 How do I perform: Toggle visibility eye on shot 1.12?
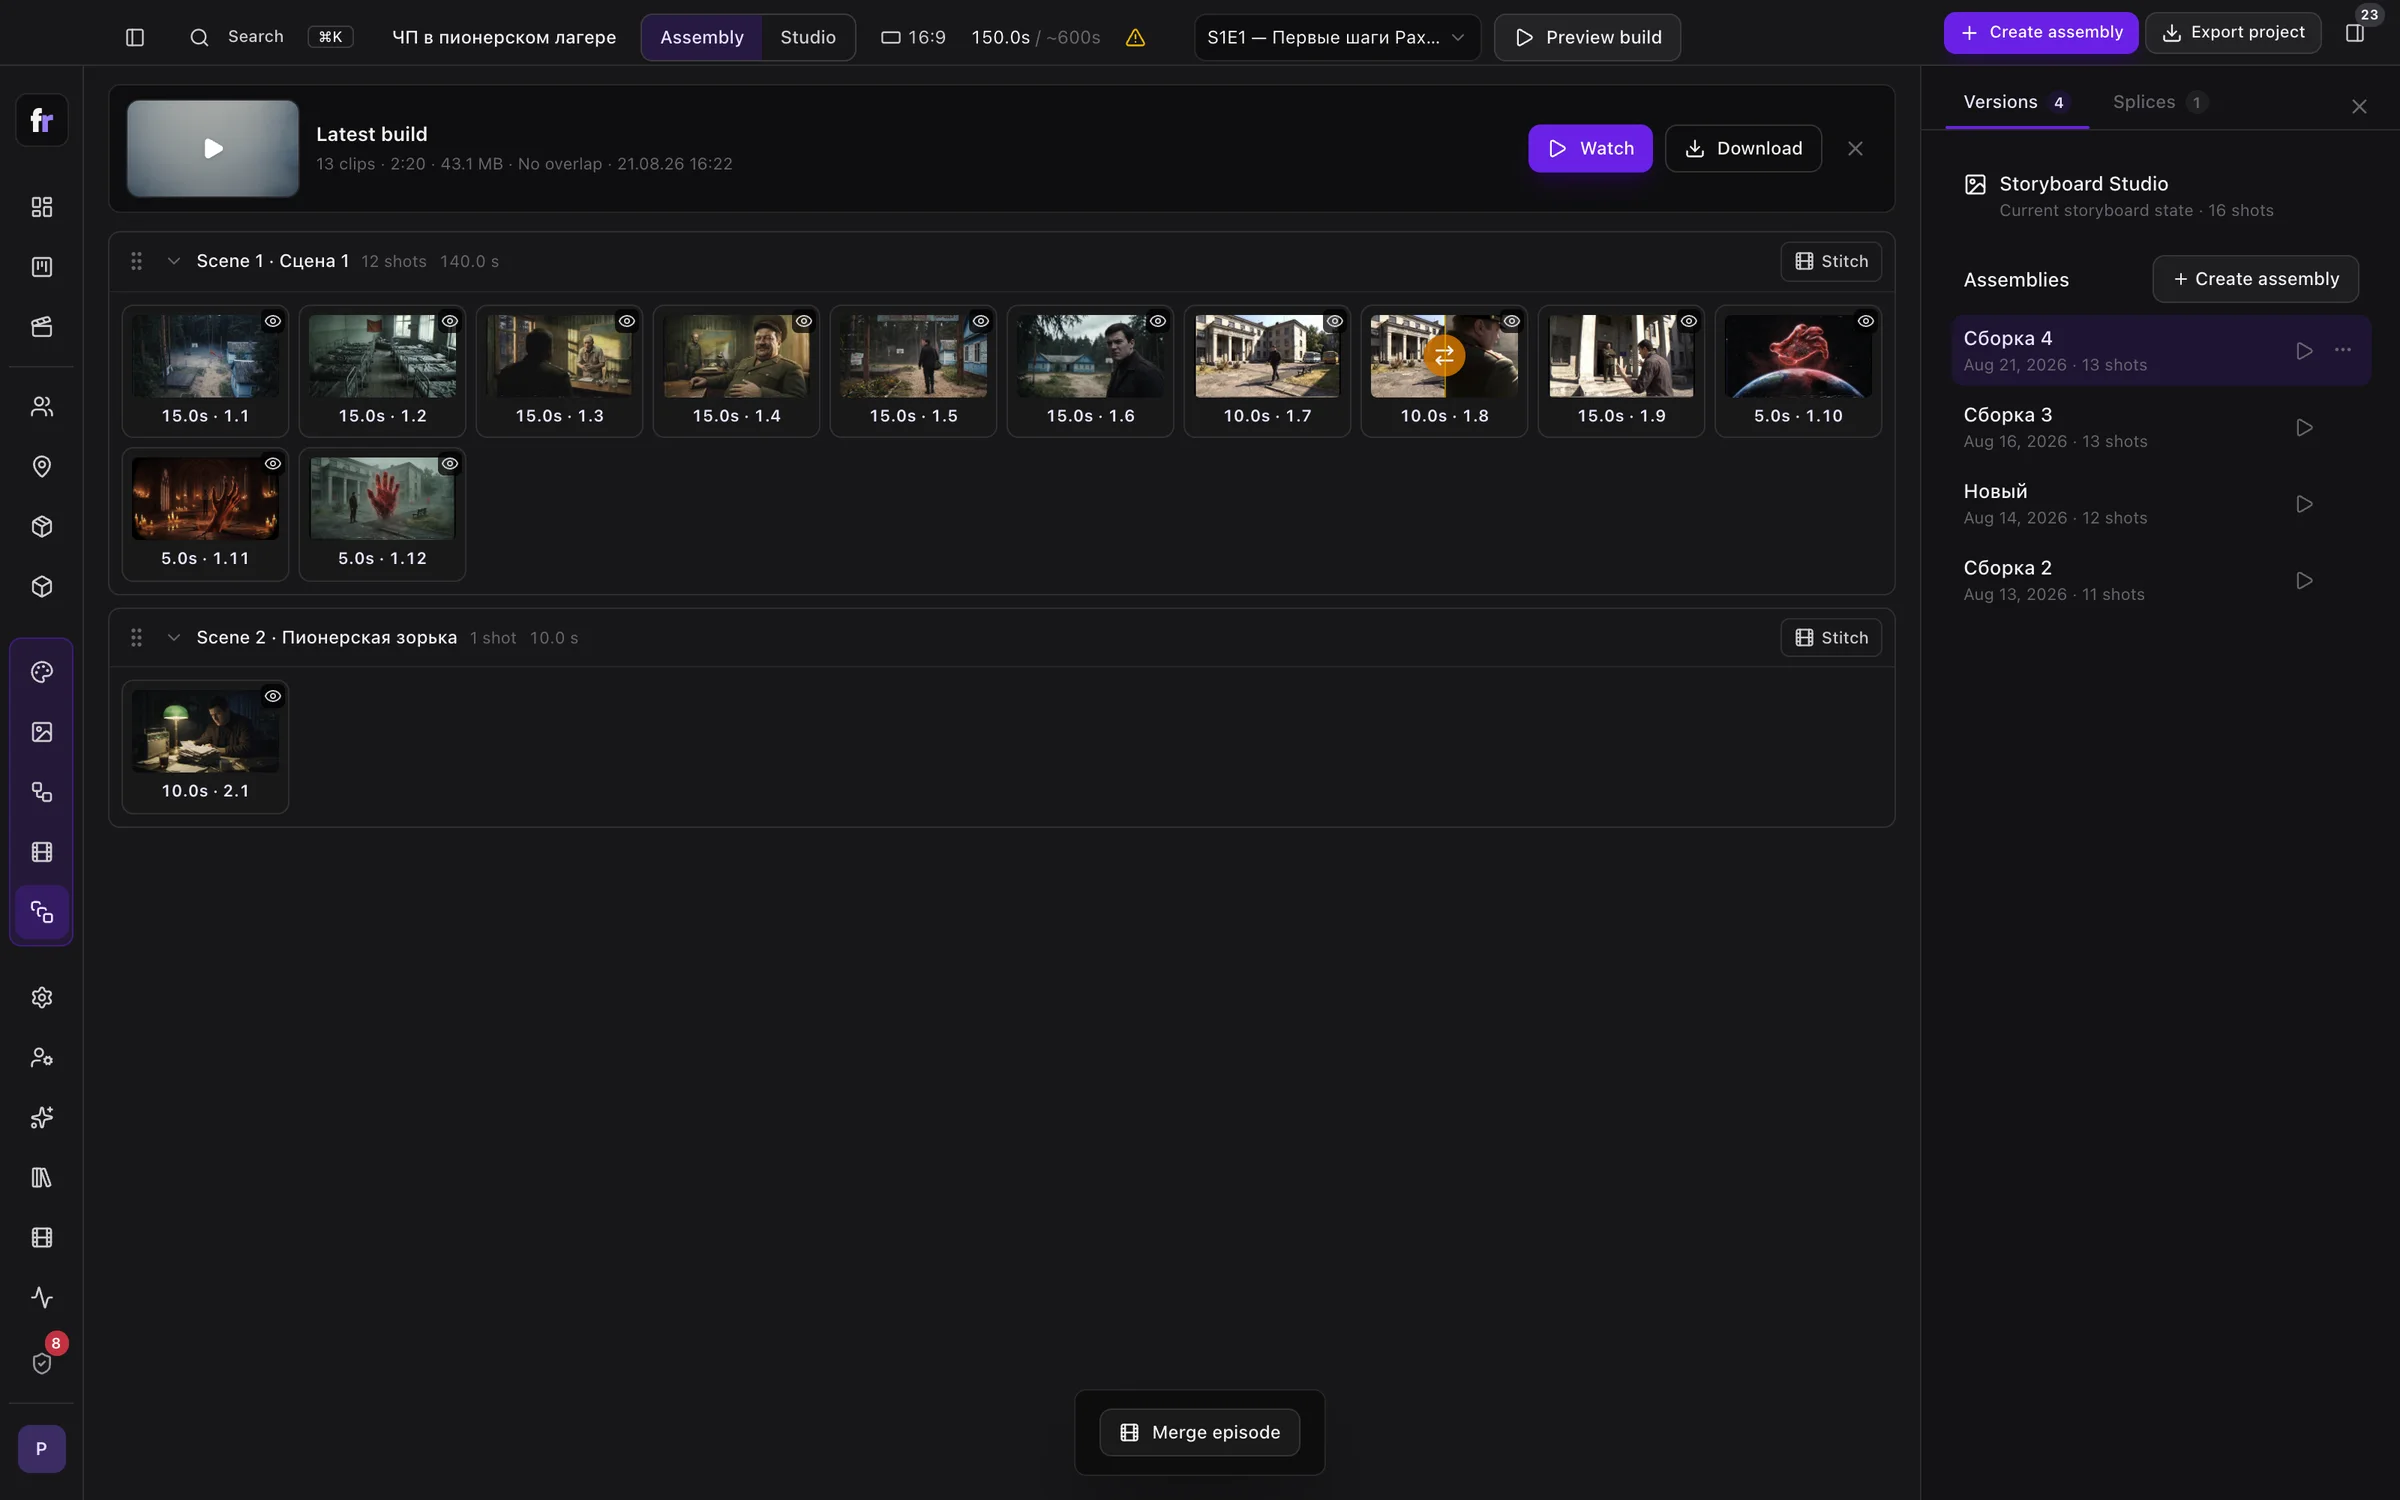[x=450, y=464]
